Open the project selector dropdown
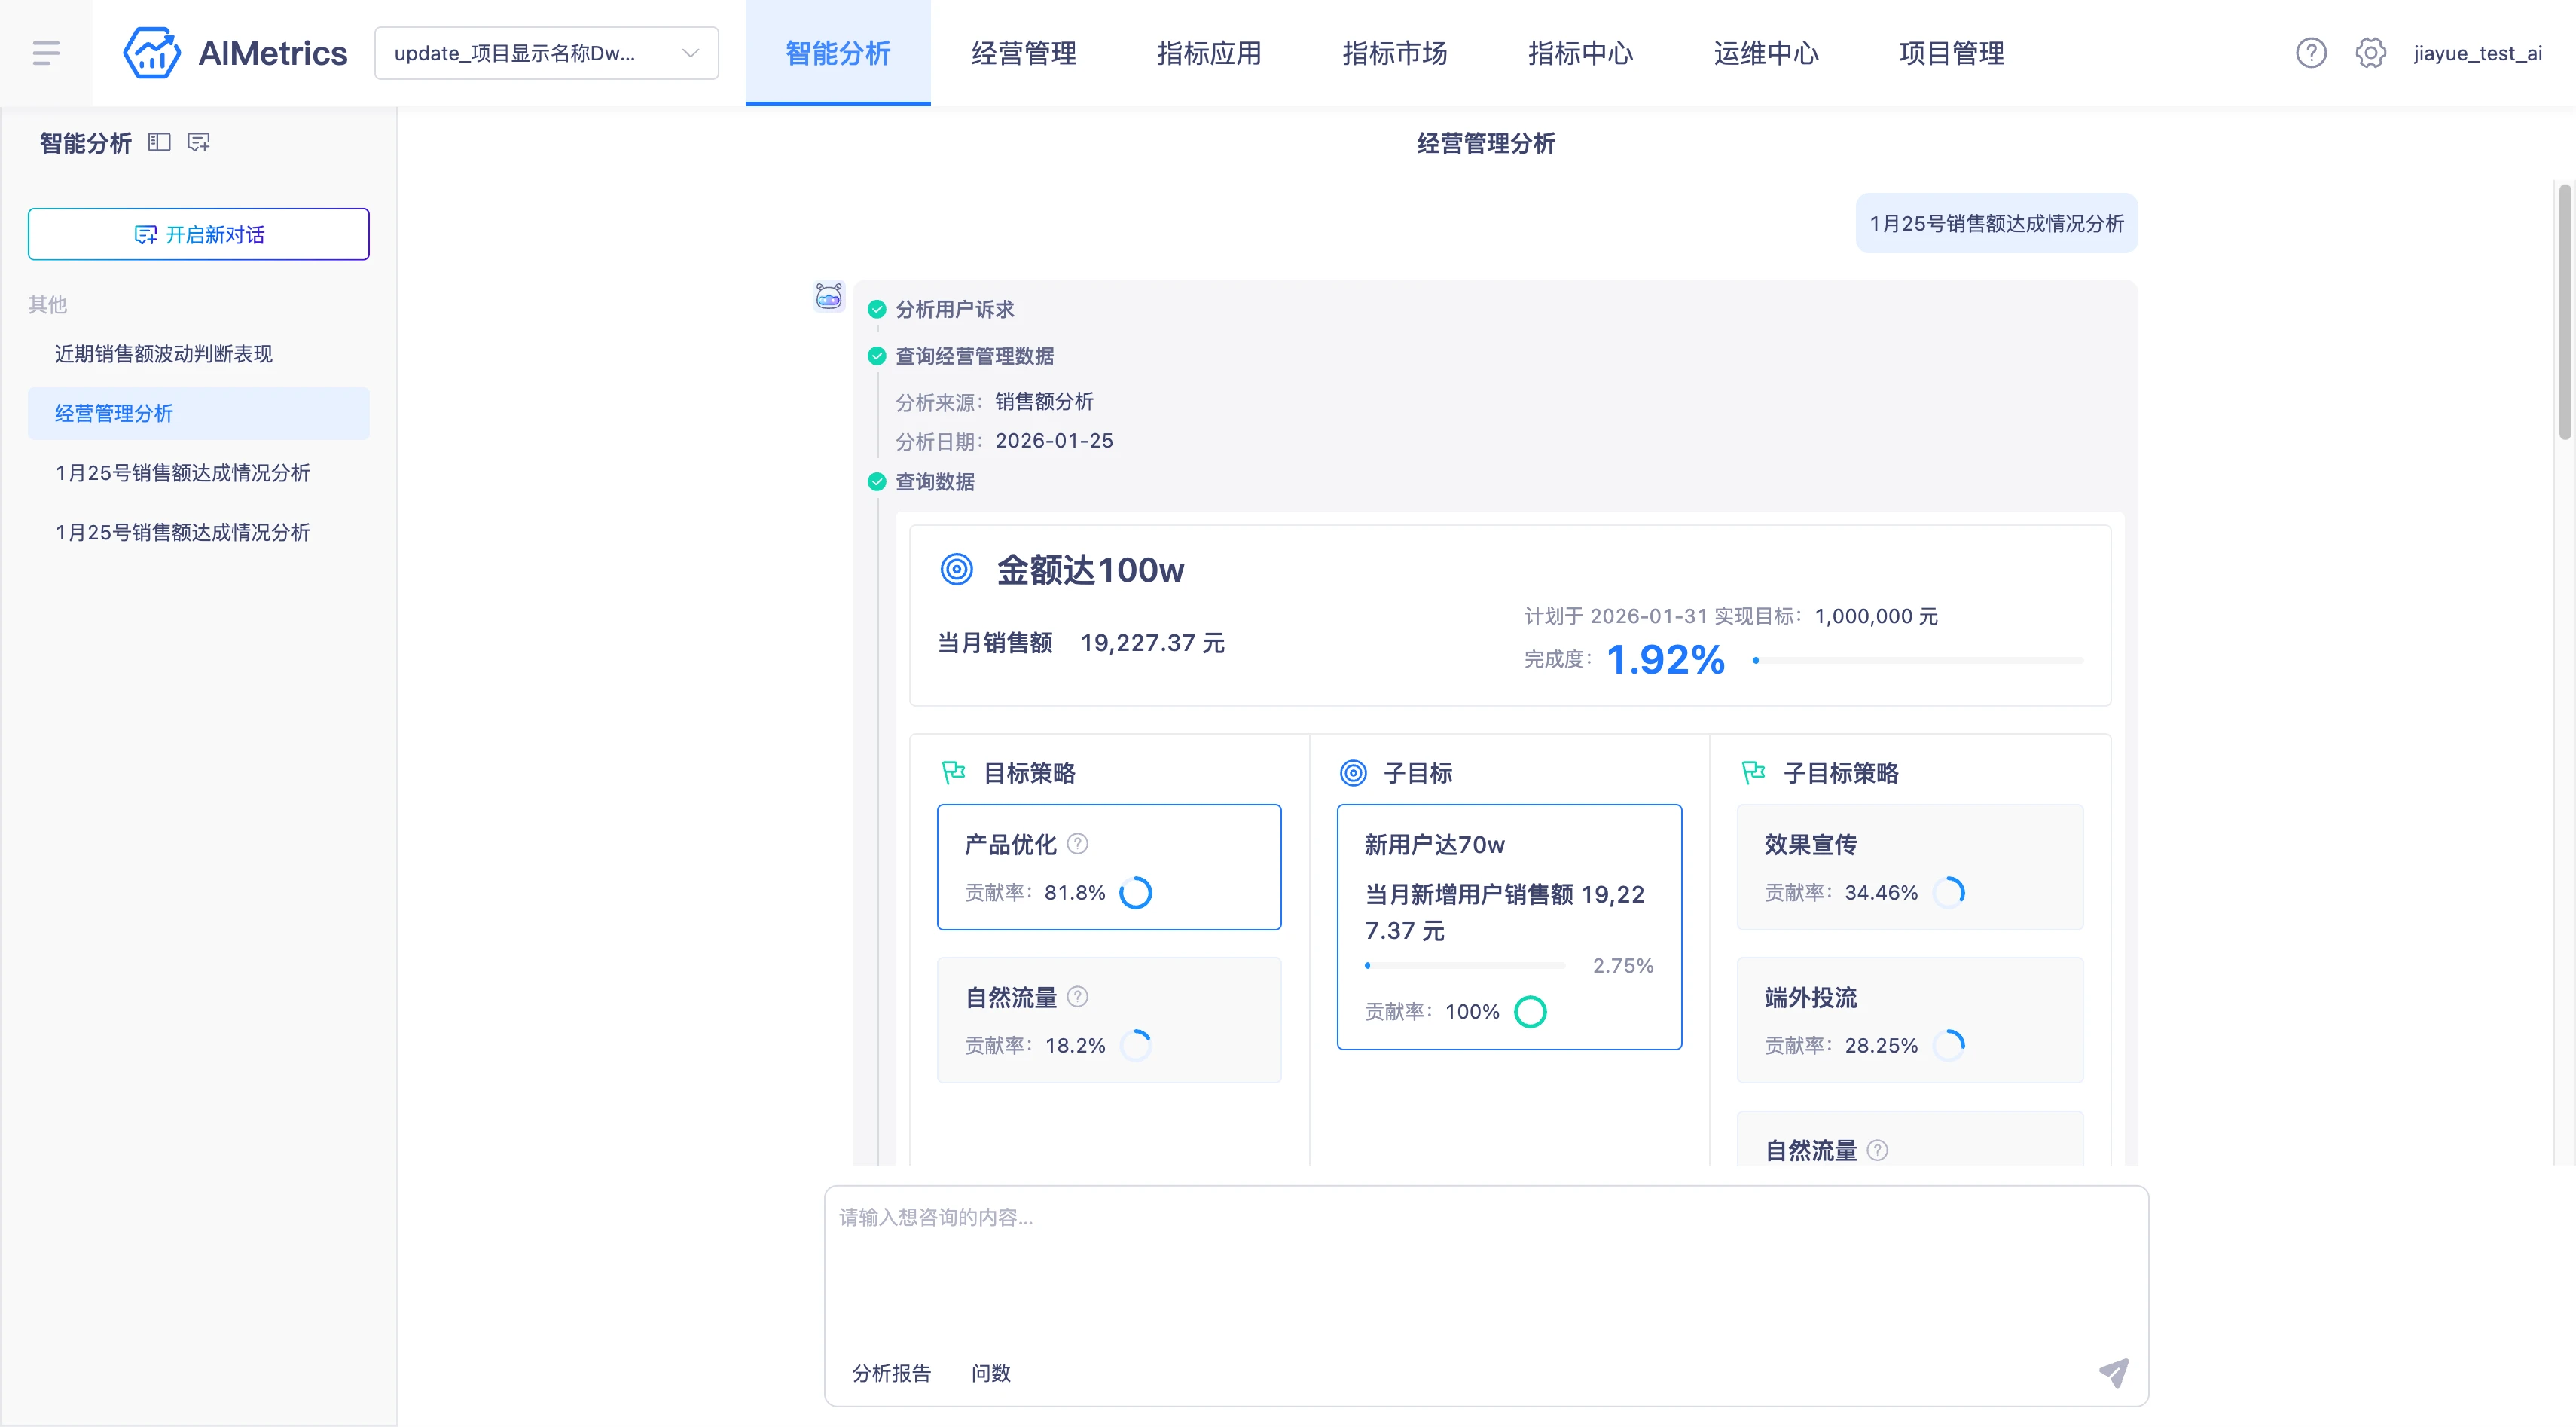Viewport: 2576px width, 1427px height. point(546,53)
